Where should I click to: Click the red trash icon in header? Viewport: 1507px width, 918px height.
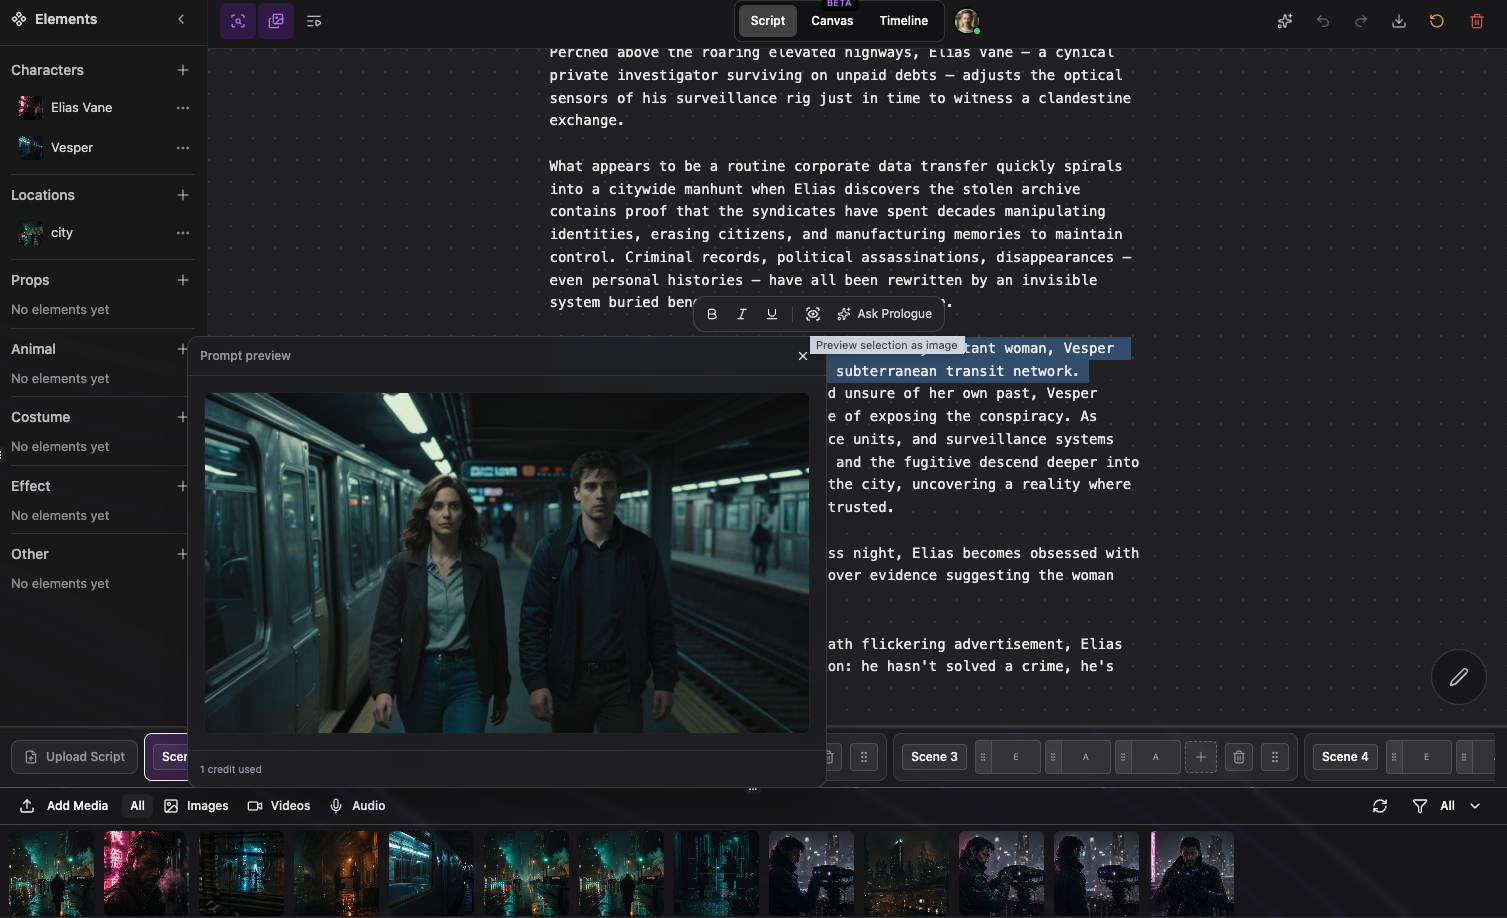click(1477, 21)
